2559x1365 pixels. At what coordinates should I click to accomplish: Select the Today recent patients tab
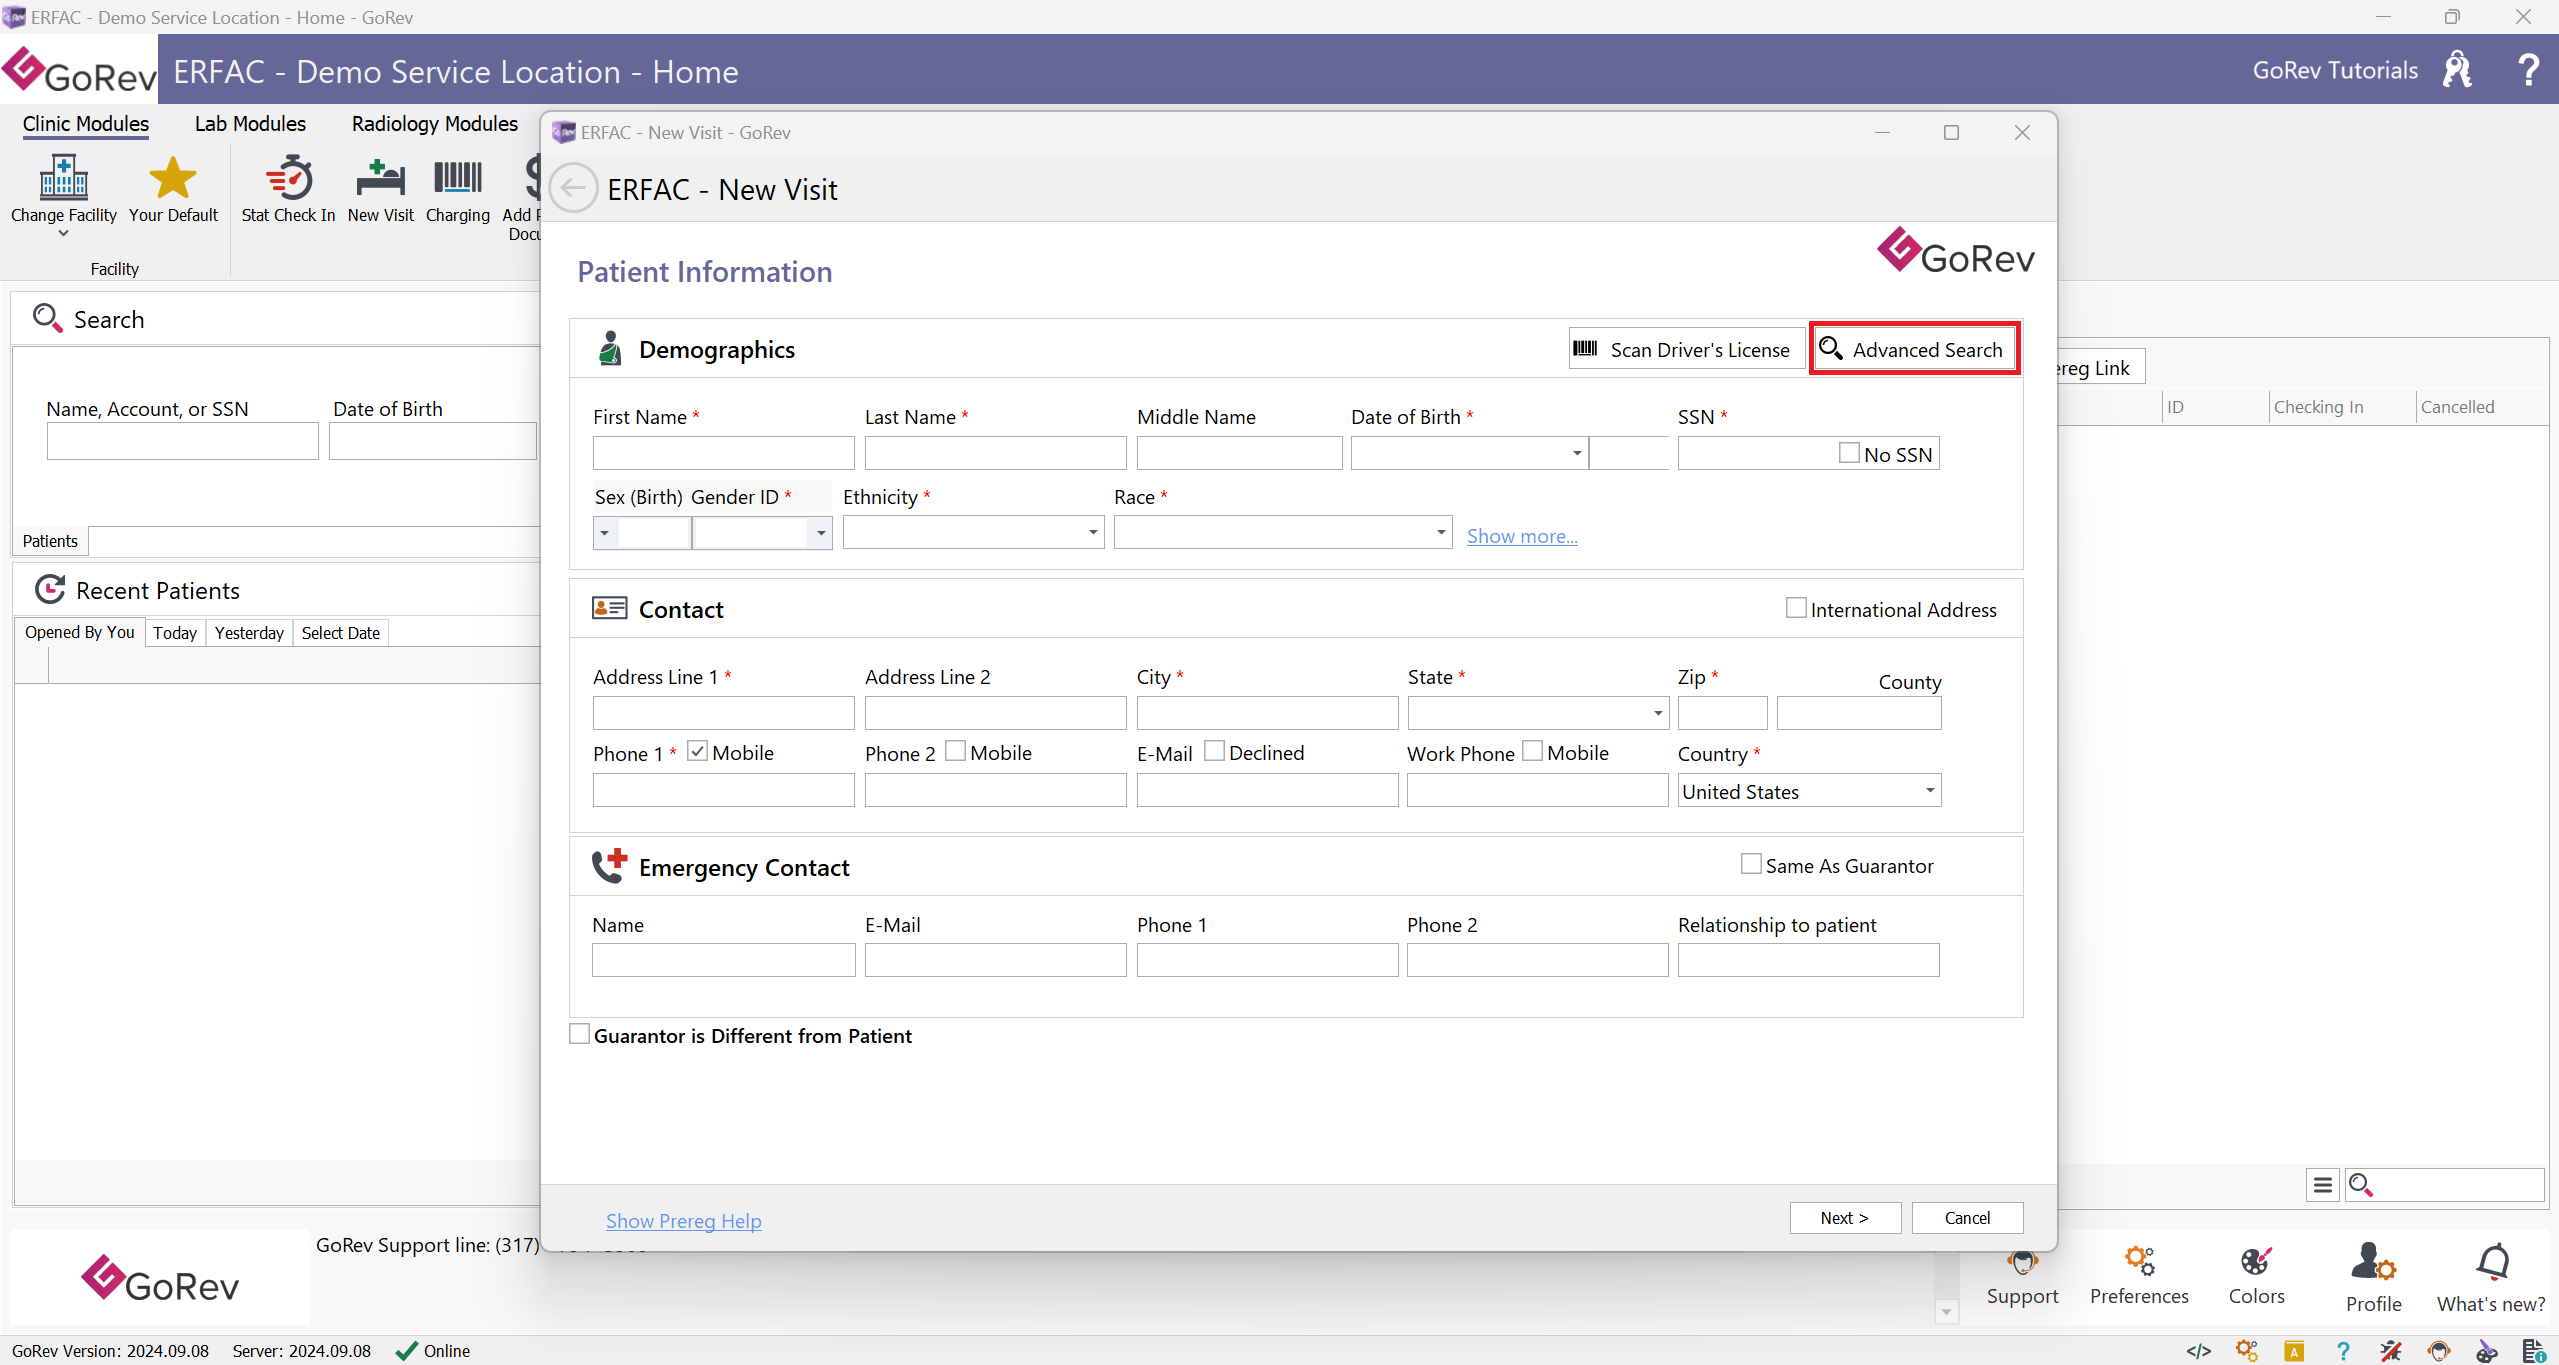click(175, 633)
